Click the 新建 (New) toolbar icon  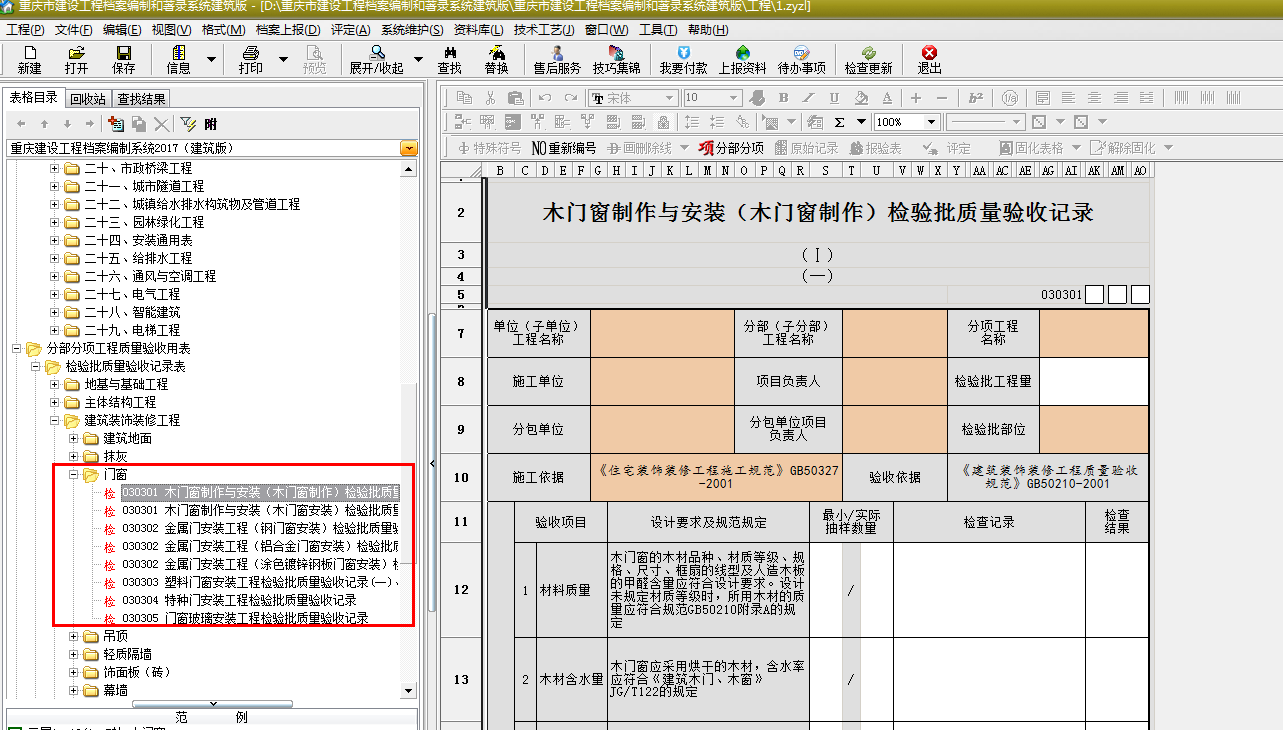pyautogui.click(x=29, y=59)
